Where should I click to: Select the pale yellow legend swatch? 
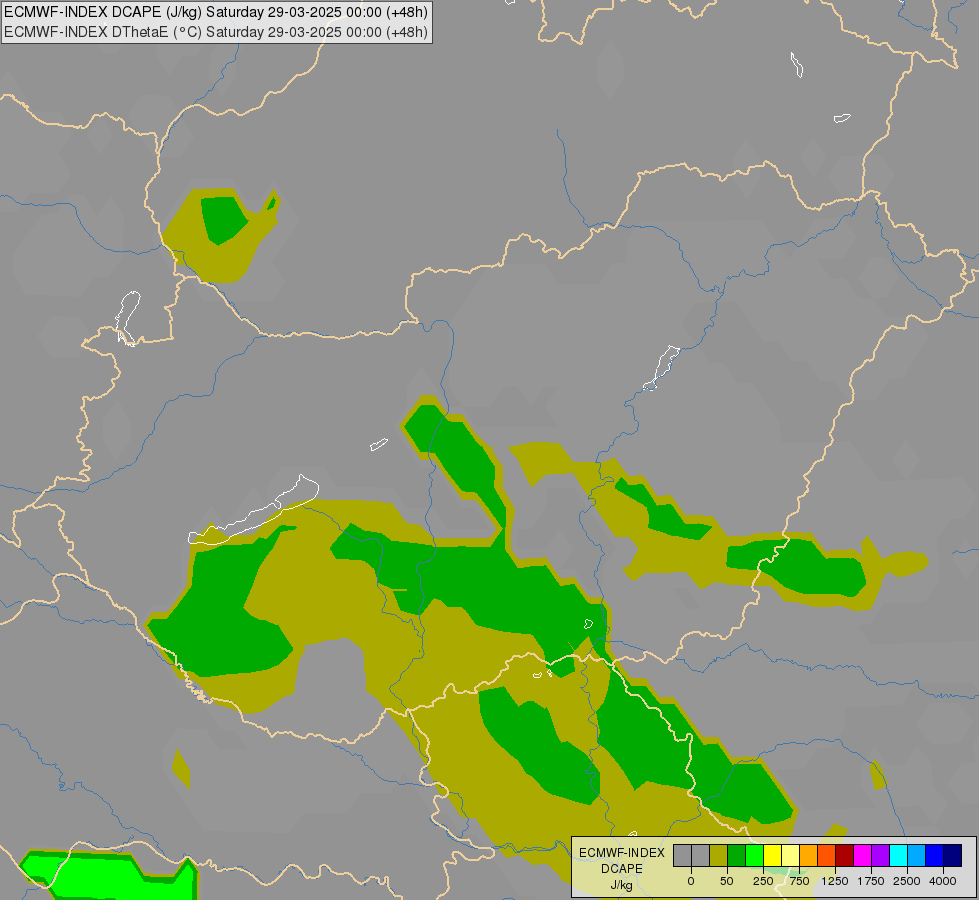pyautogui.click(x=790, y=855)
